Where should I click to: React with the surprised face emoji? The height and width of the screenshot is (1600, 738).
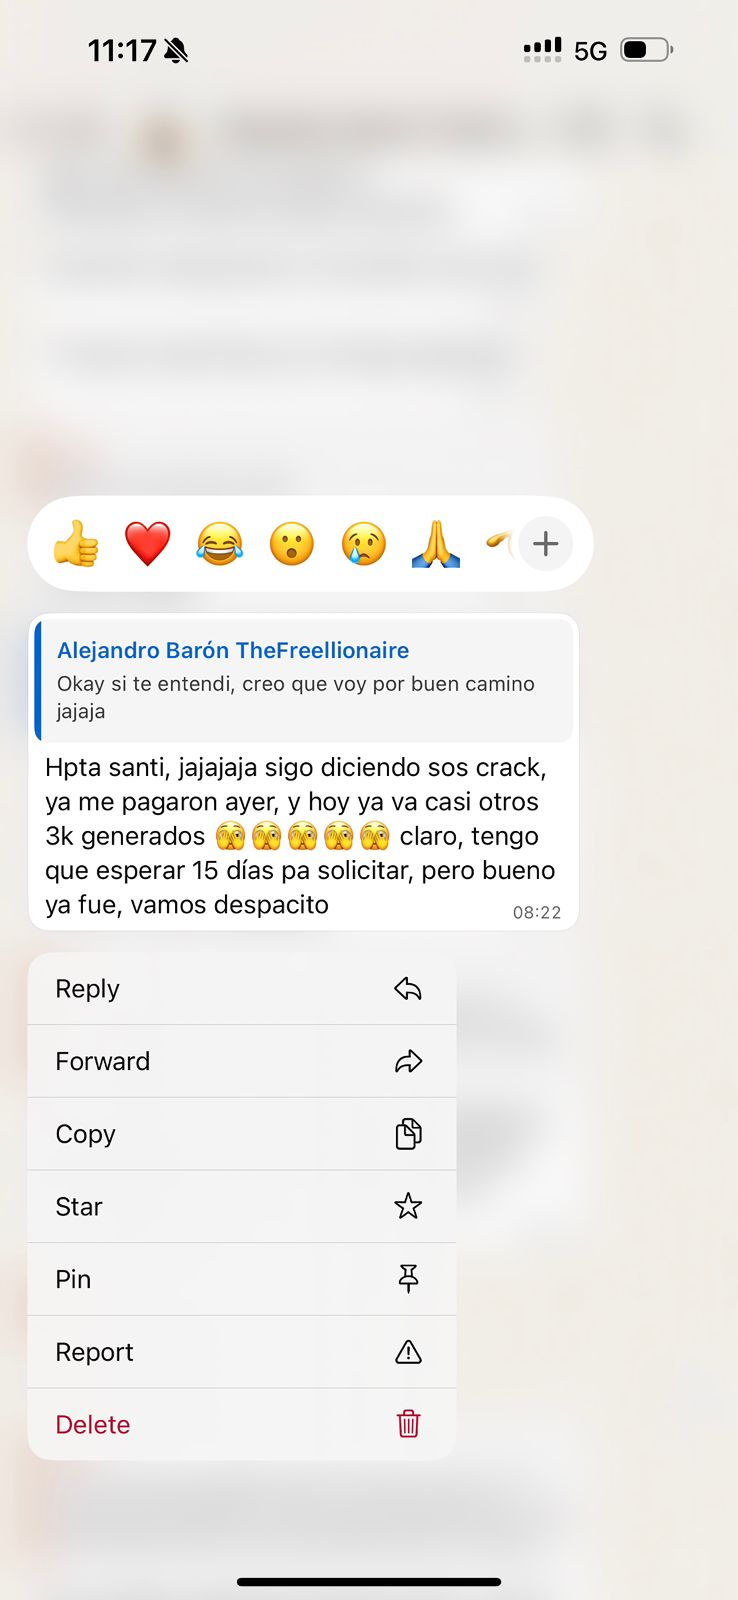point(292,544)
